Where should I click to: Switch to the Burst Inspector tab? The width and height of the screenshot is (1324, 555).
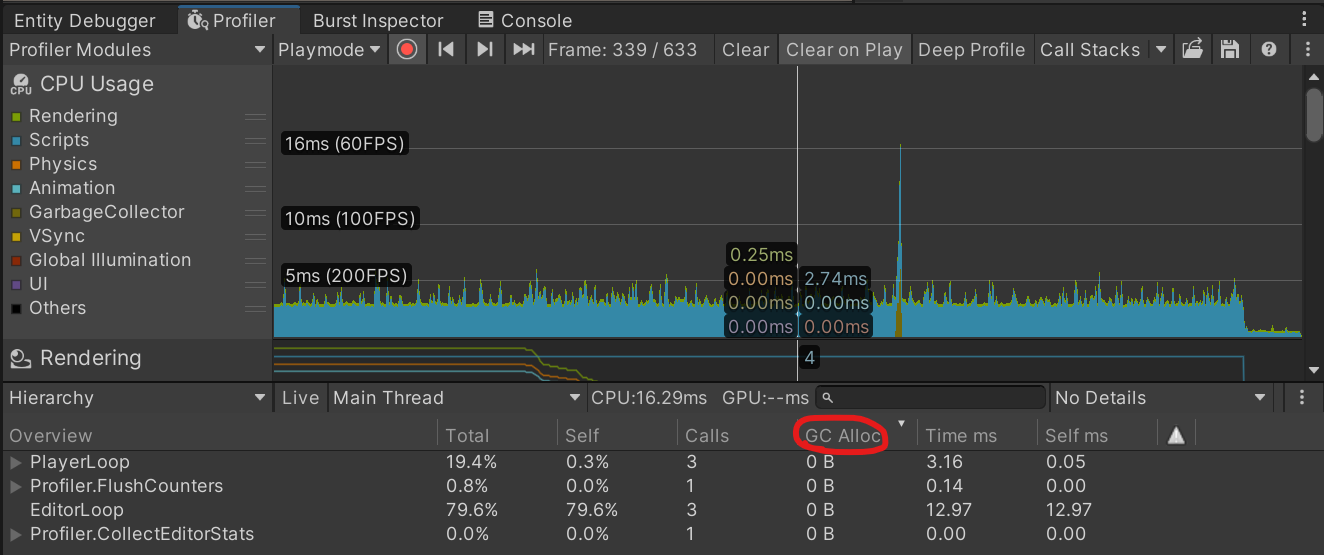[377, 20]
